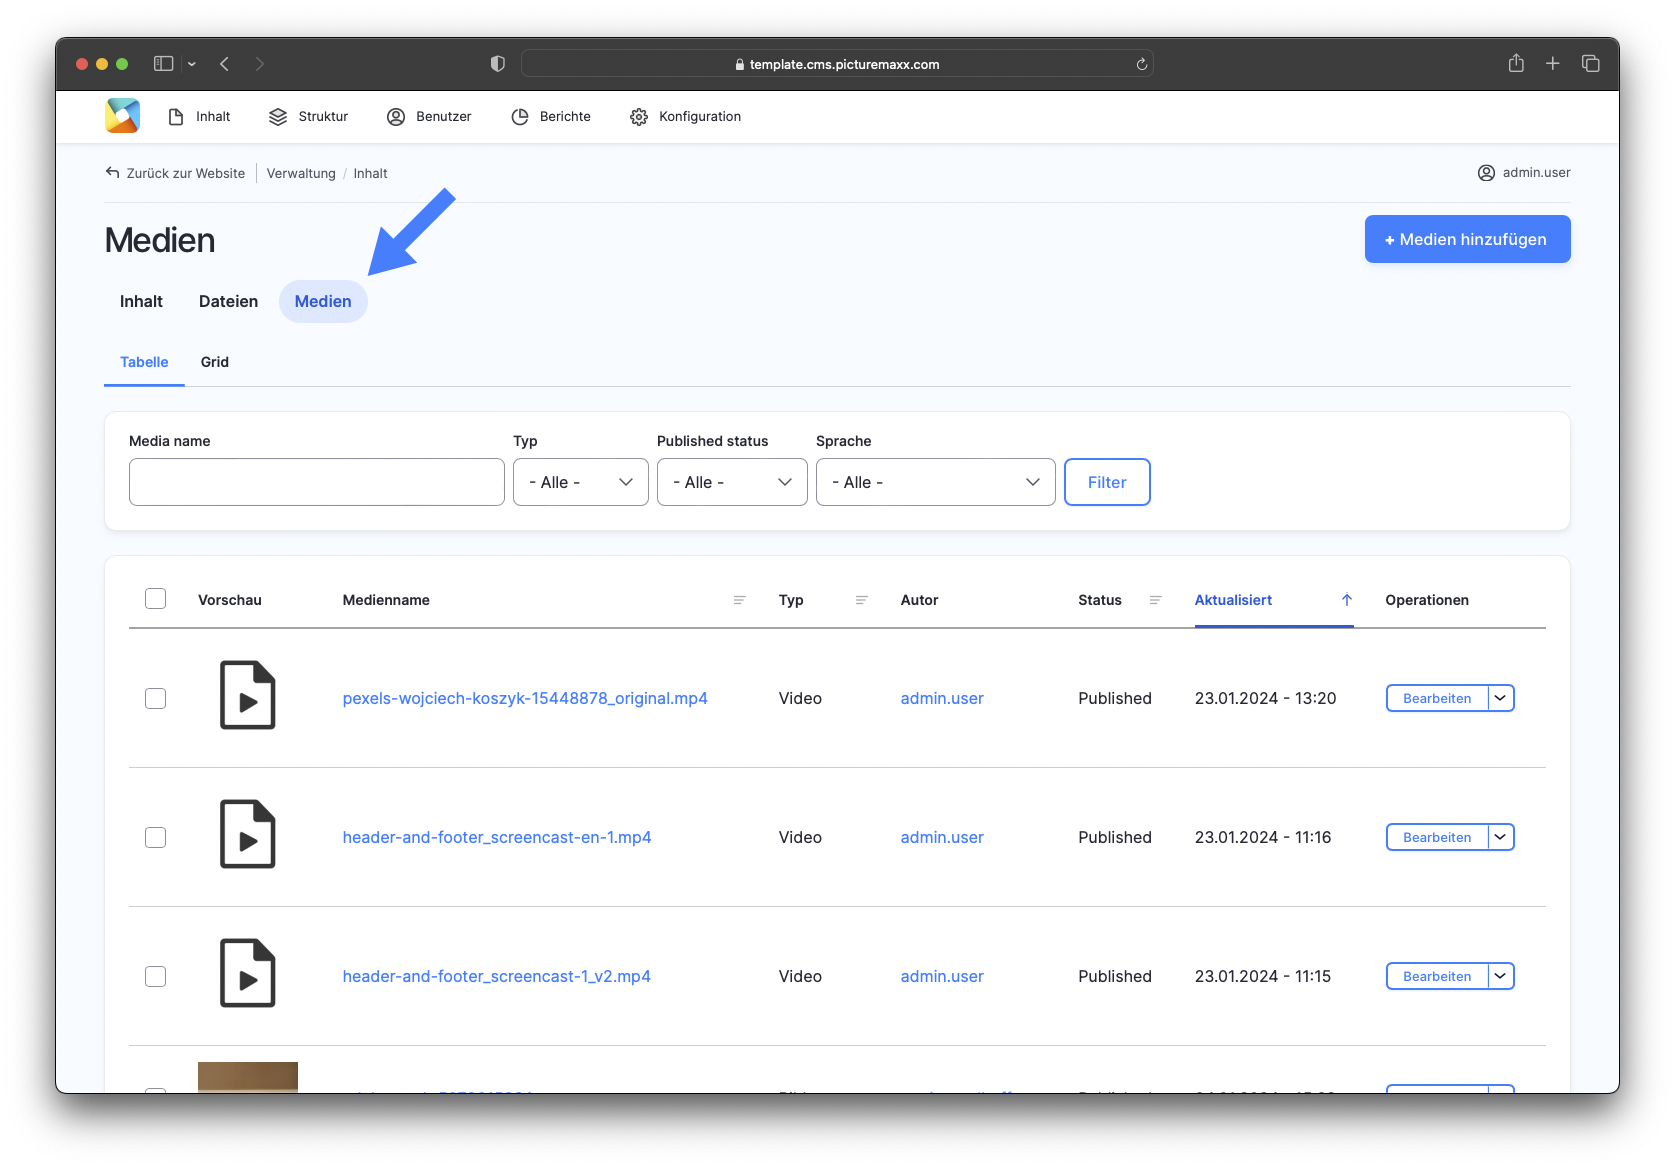This screenshot has width=1675, height=1167.
Task: Click the admin.user profile icon
Action: 1486,173
